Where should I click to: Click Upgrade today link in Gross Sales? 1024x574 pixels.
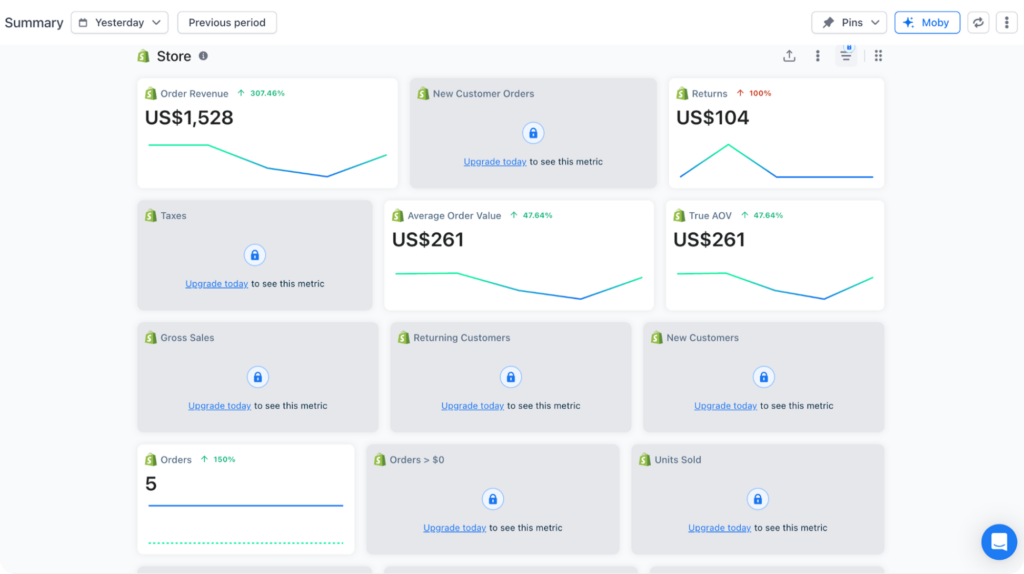[x=219, y=406]
